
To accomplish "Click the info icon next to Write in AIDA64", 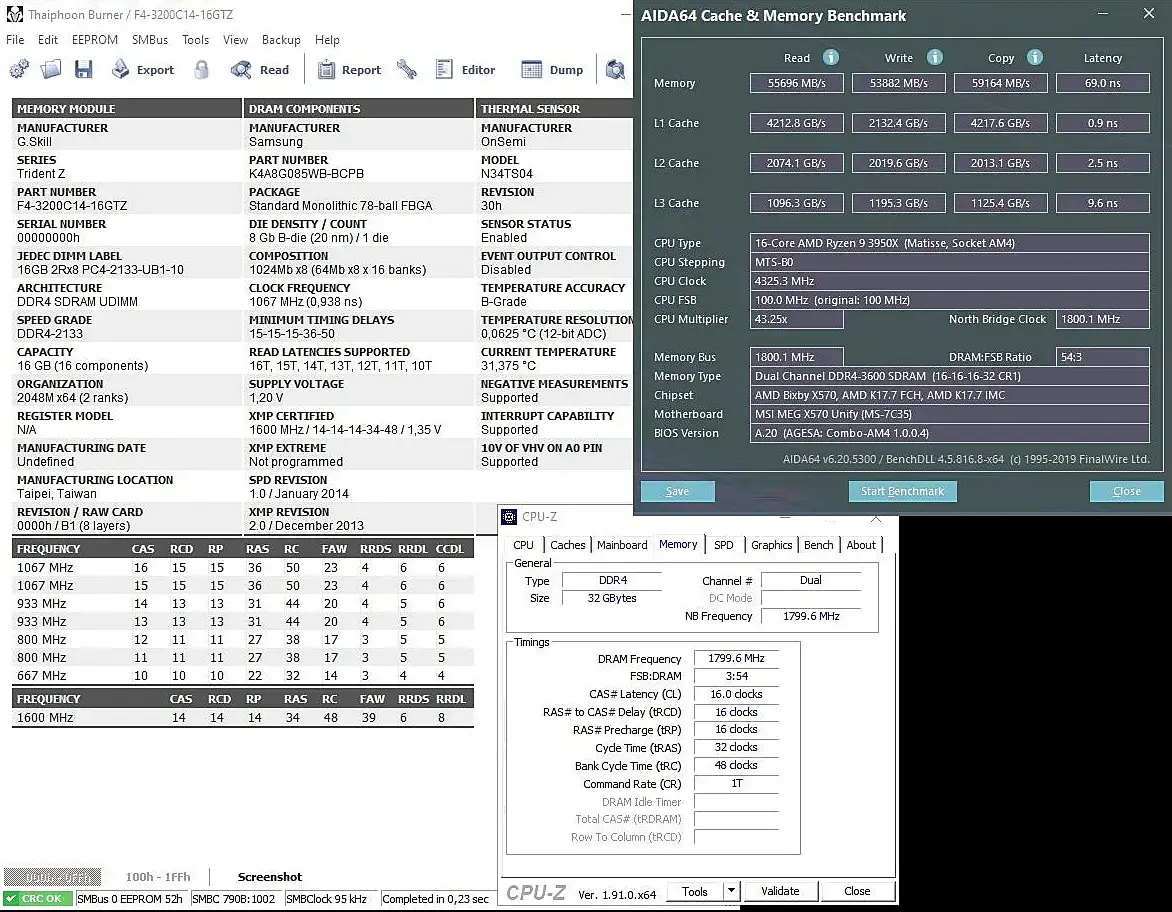I will point(934,58).
